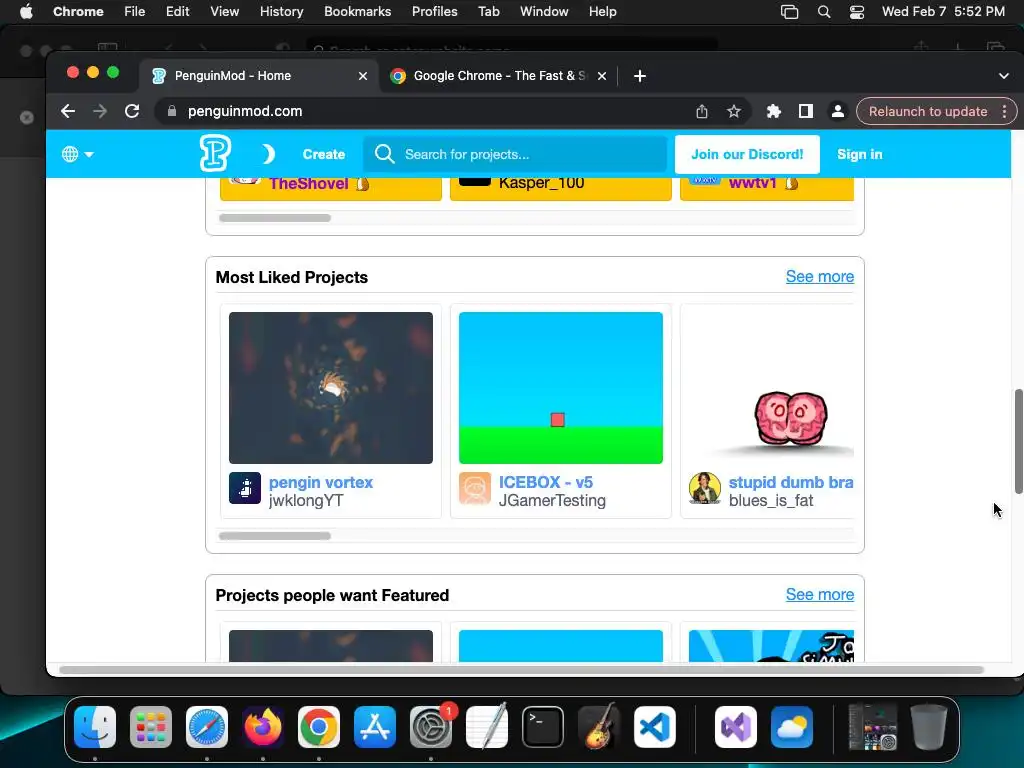Click Chrome's forward arrow
Viewport: 1024px width, 768px height.
click(100, 111)
